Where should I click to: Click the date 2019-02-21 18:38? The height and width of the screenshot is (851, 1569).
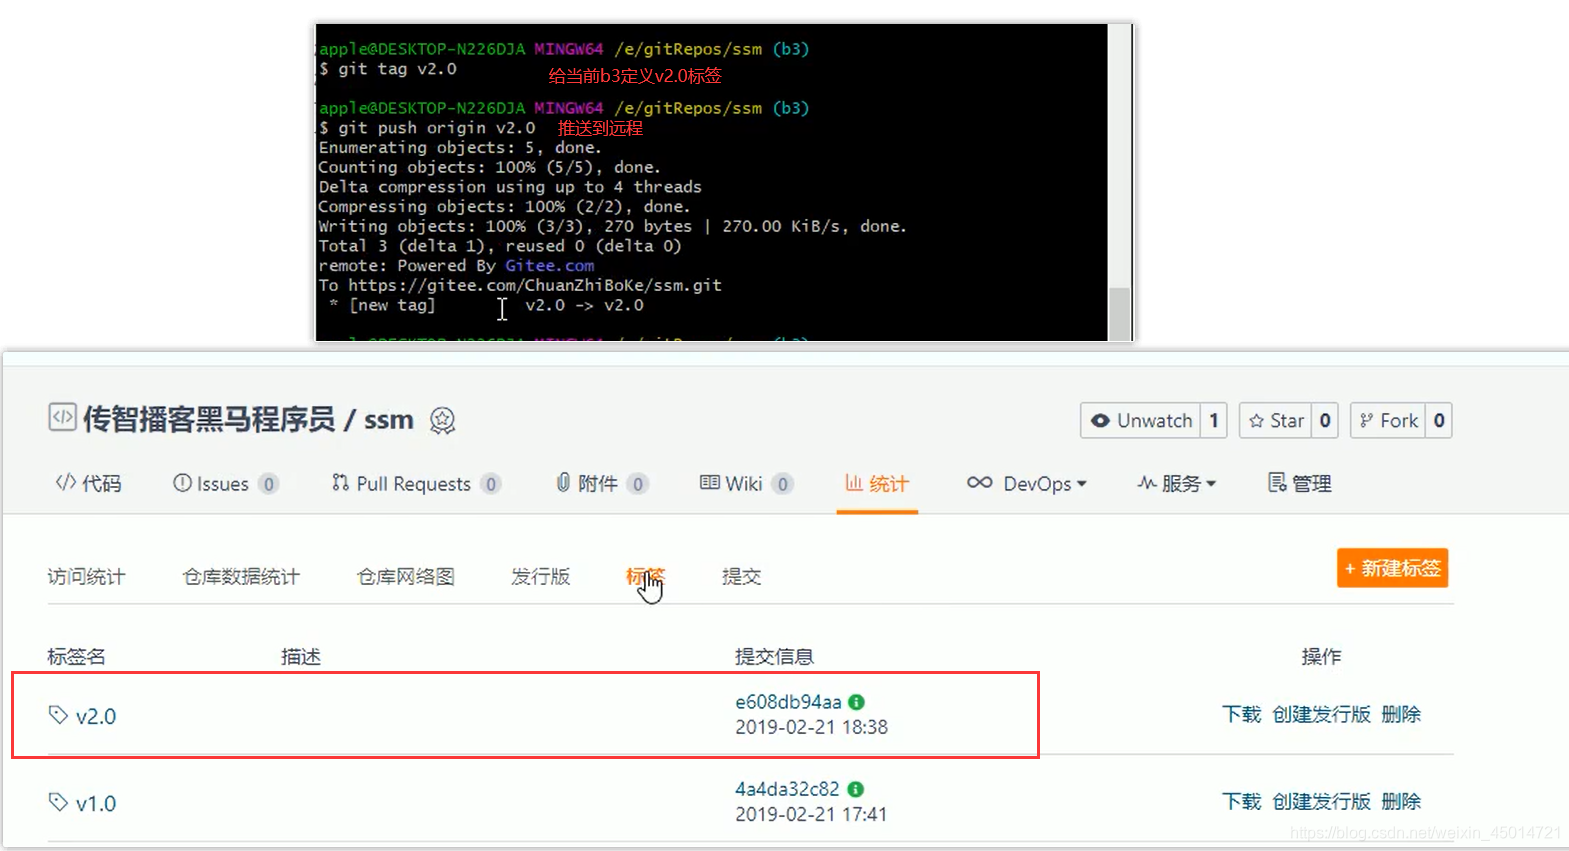tap(811, 727)
